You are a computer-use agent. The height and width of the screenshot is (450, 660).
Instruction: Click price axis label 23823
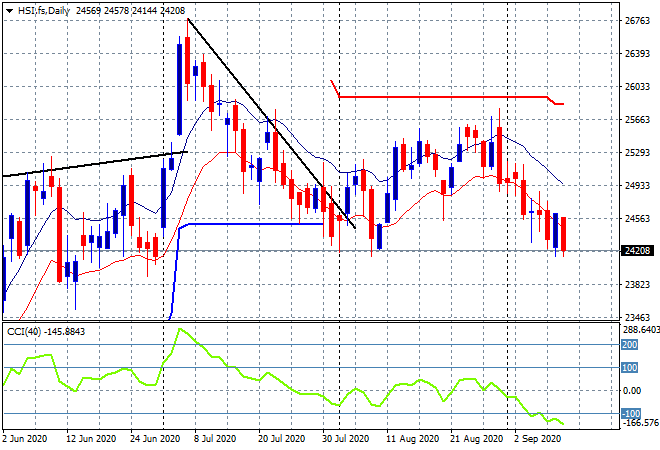pos(637,285)
